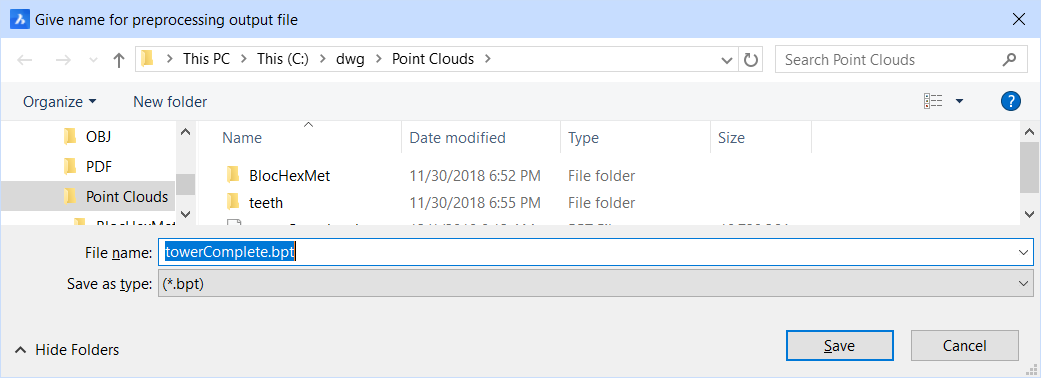The height and width of the screenshot is (378, 1041).
Task: Click the Save button
Action: click(x=839, y=345)
